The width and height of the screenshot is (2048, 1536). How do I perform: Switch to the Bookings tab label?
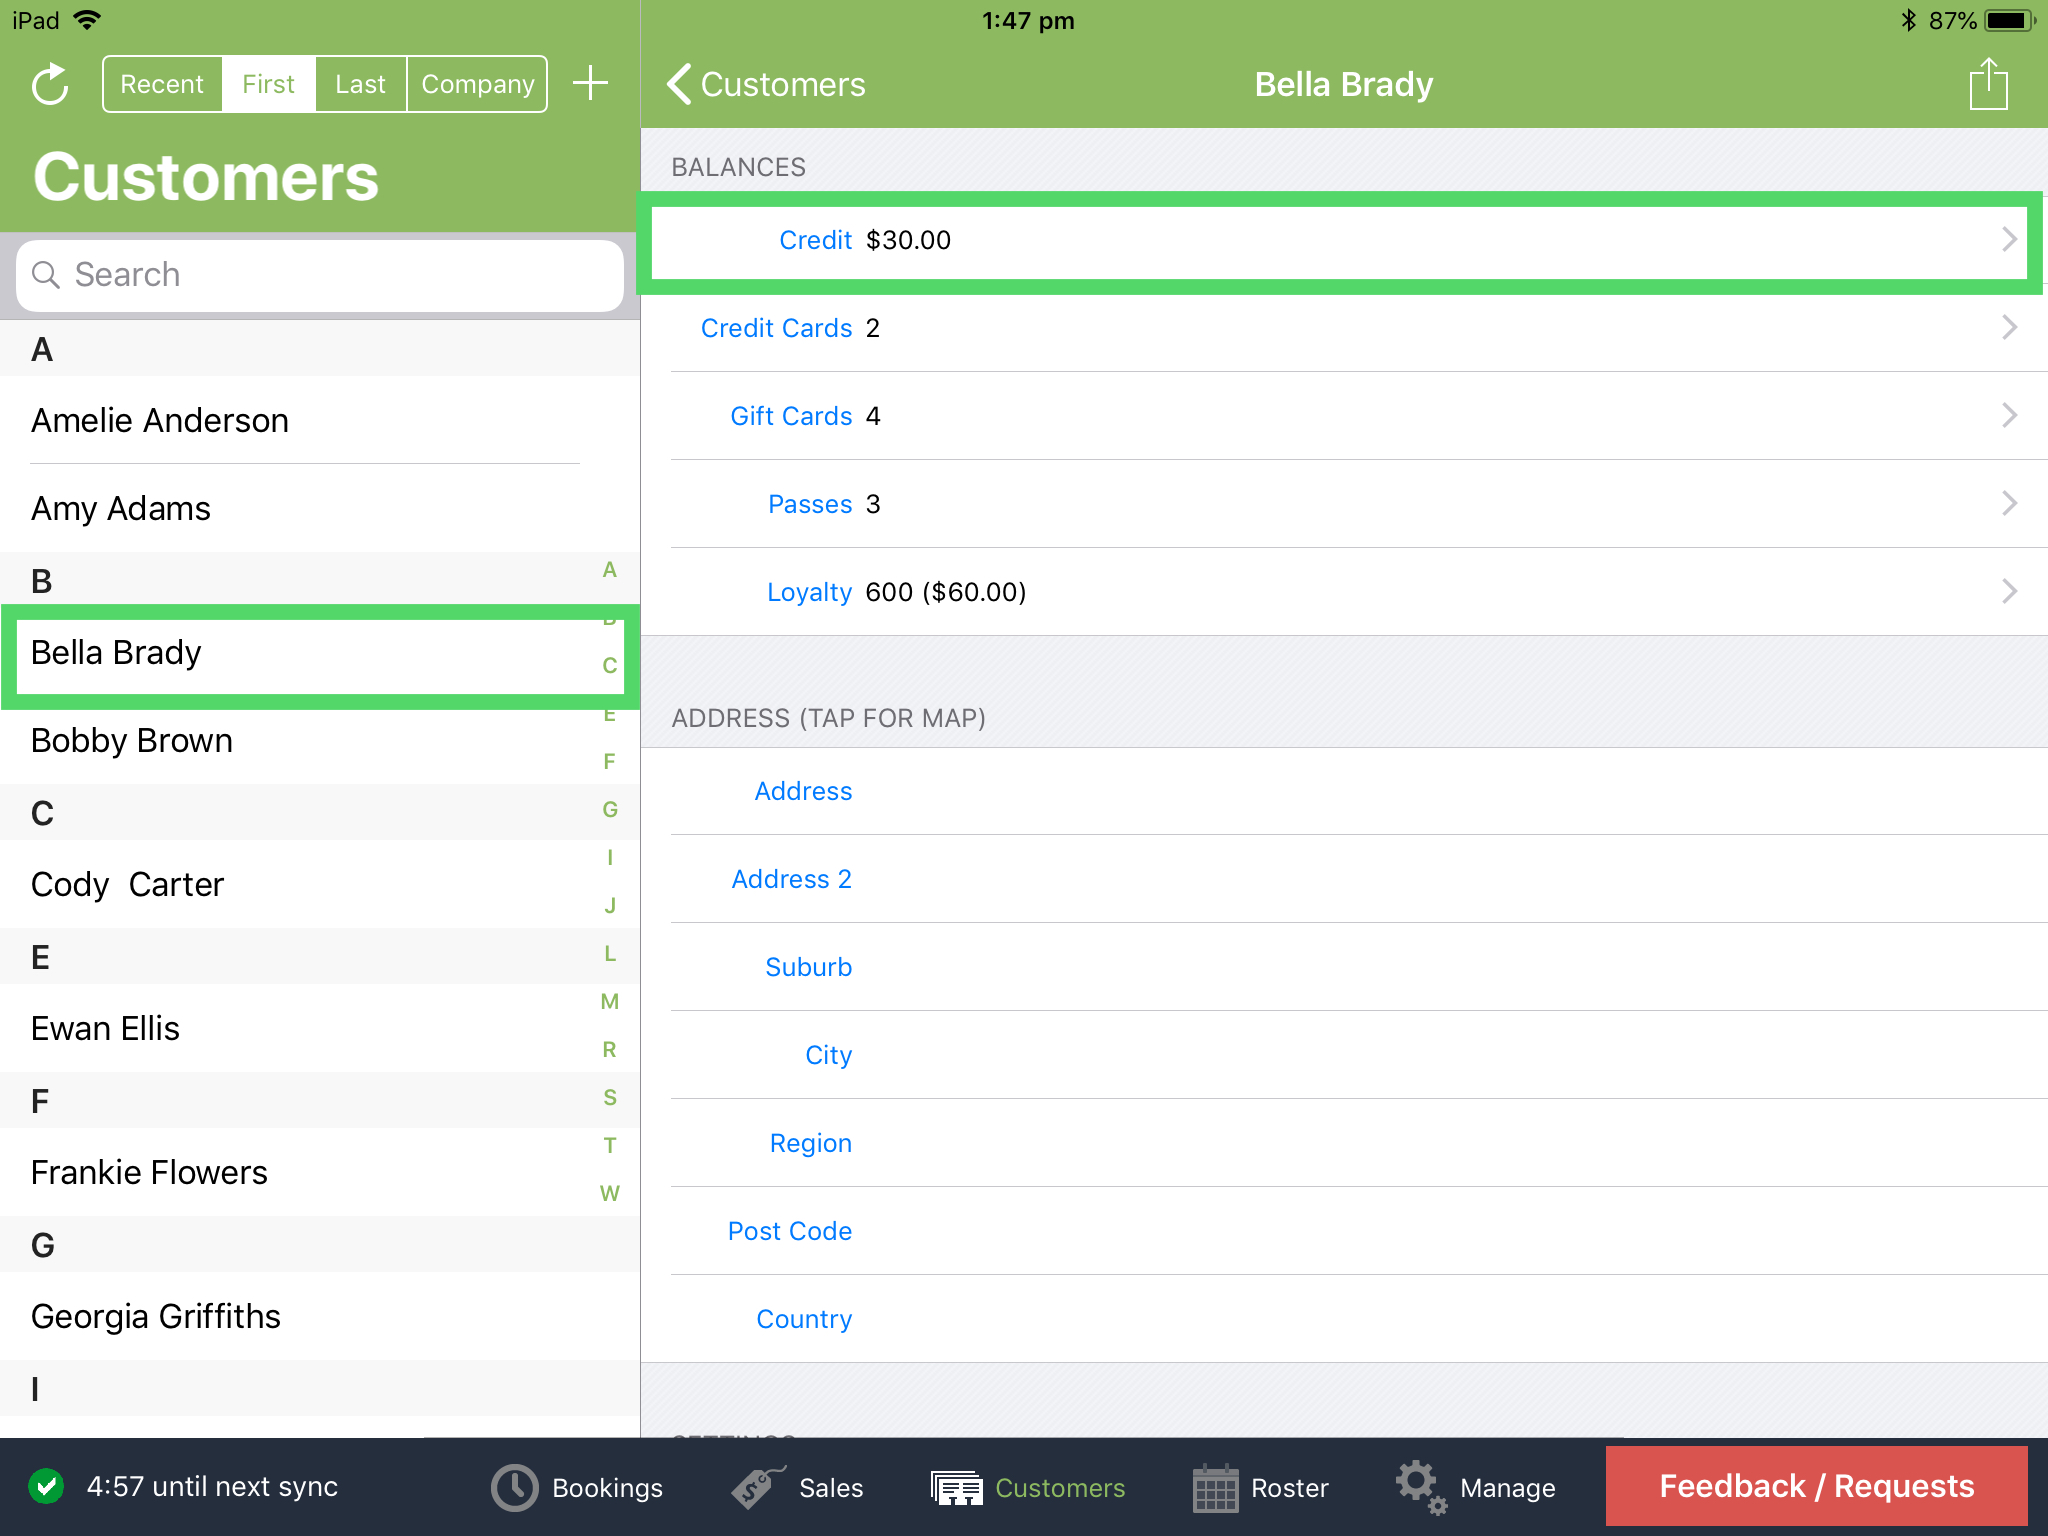[607, 1488]
